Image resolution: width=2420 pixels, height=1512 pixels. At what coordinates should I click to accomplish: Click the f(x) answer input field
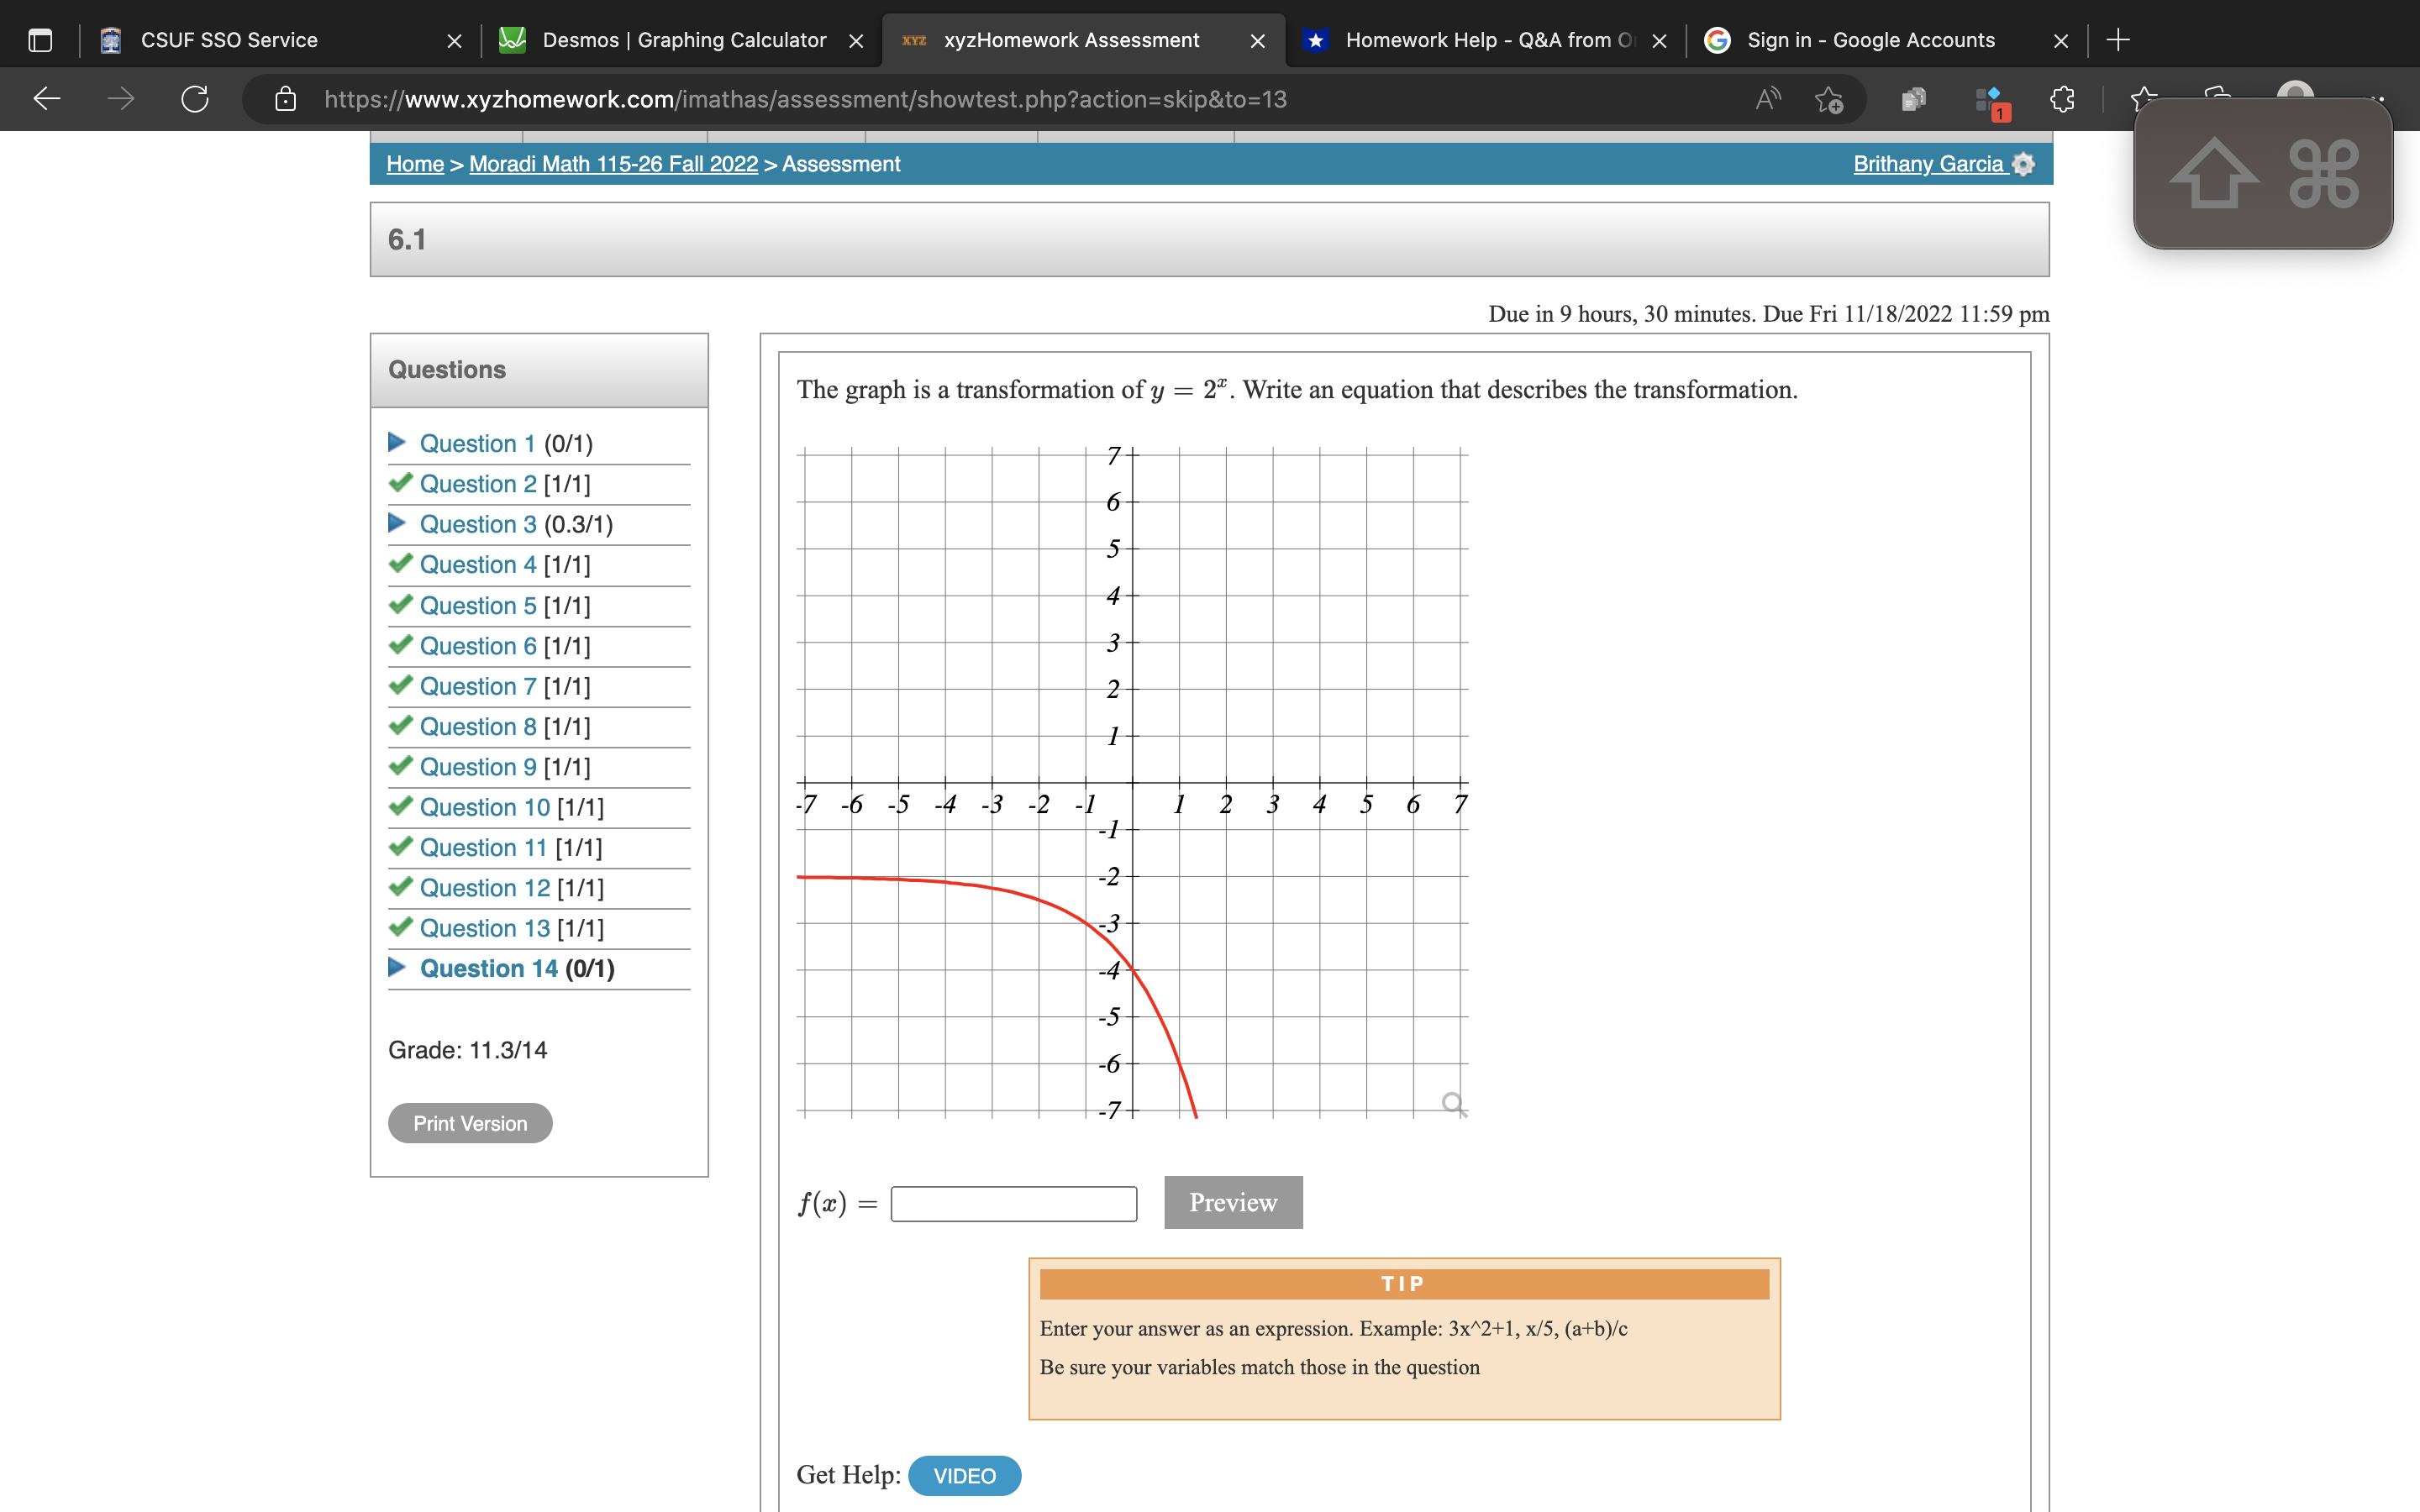[1013, 1203]
